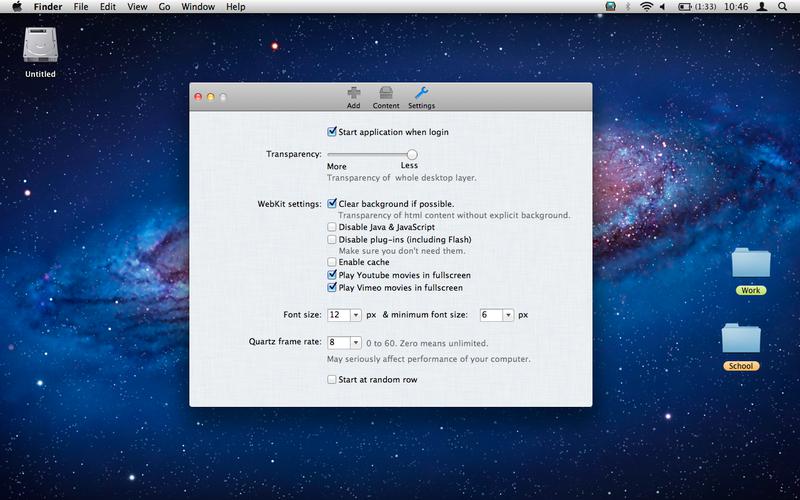Enable Disable plug-ins (including Flash)
800x500 pixels.
(332, 239)
